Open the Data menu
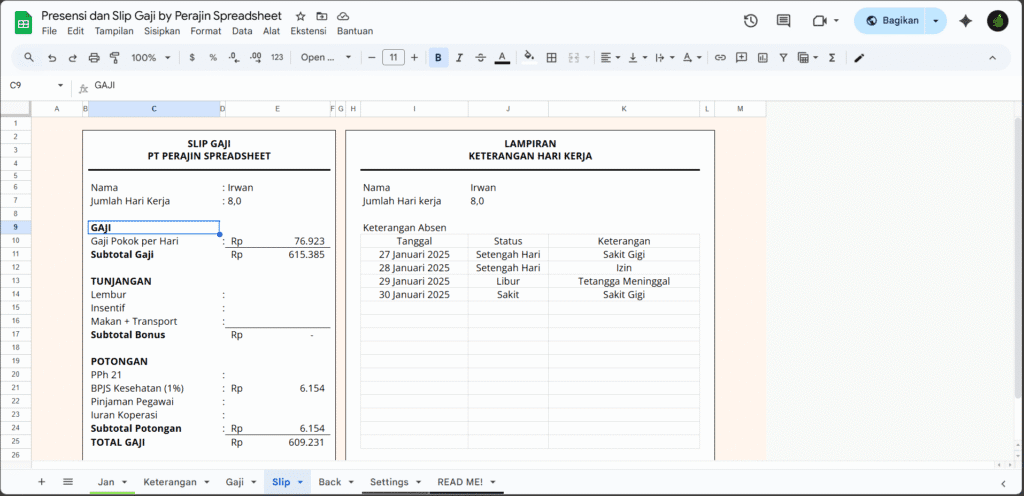Image resolution: width=1024 pixels, height=496 pixels. click(x=242, y=31)
